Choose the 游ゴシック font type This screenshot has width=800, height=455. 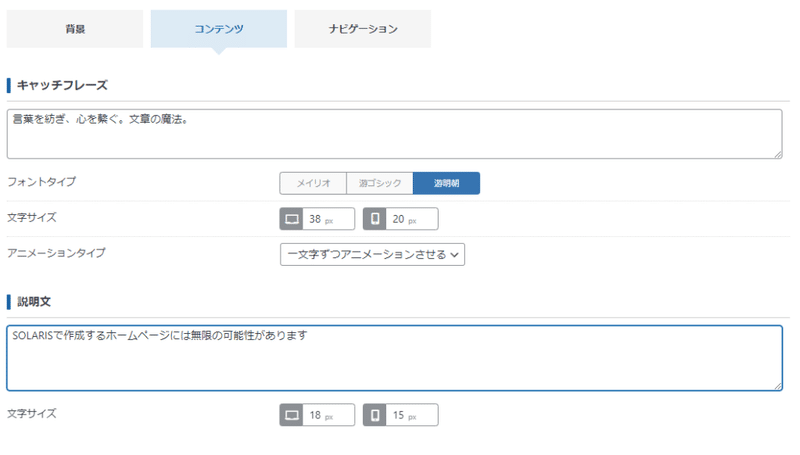coord(380,183)
